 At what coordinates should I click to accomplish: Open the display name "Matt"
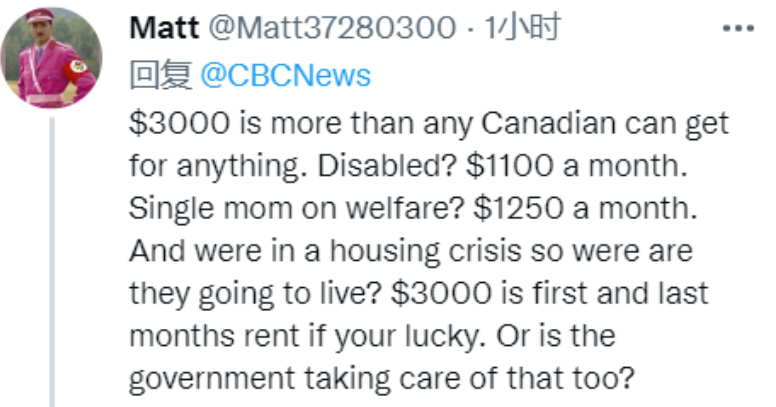pos(164,29)
